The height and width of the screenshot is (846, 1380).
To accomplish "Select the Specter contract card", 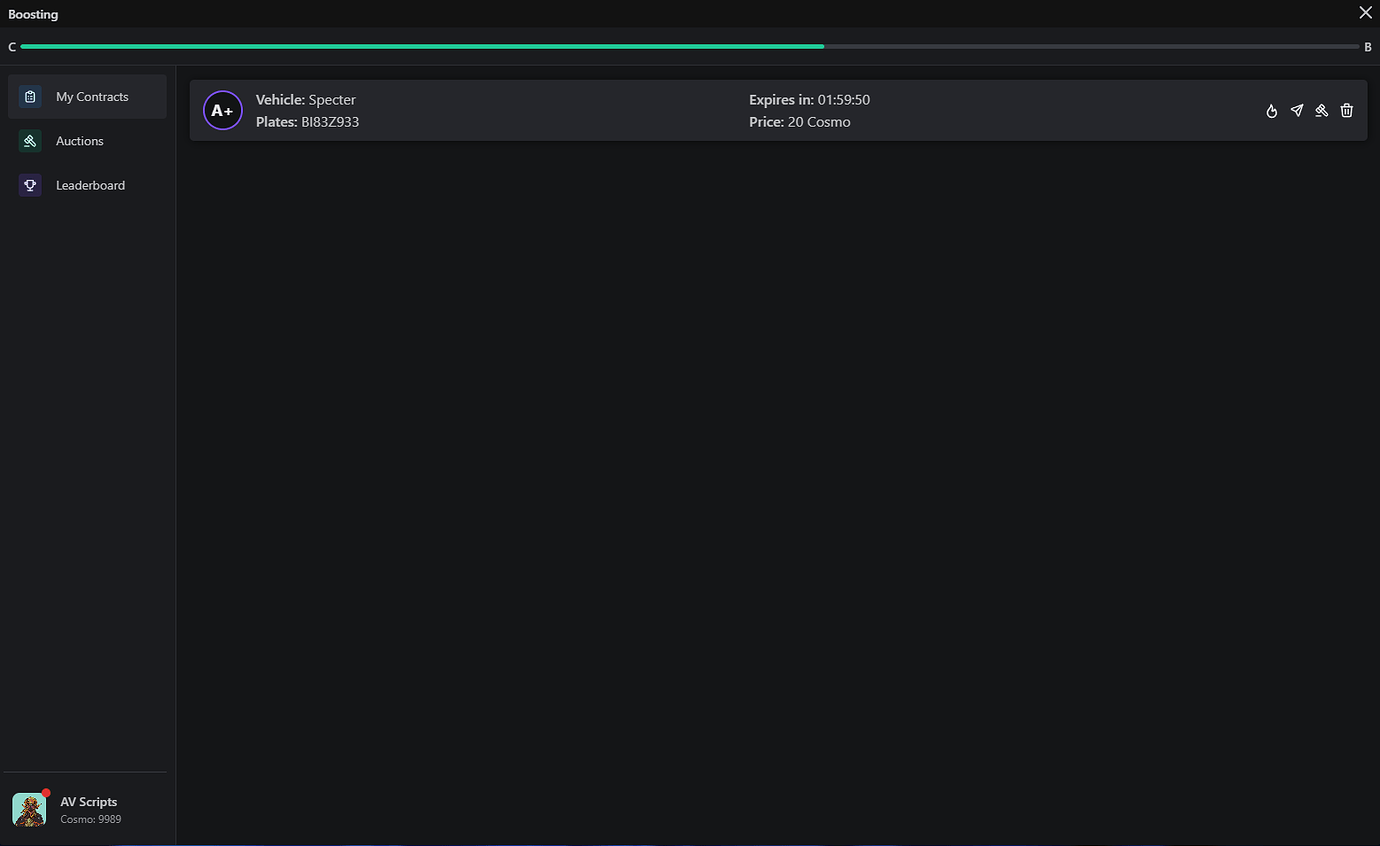I will [700, 110].
